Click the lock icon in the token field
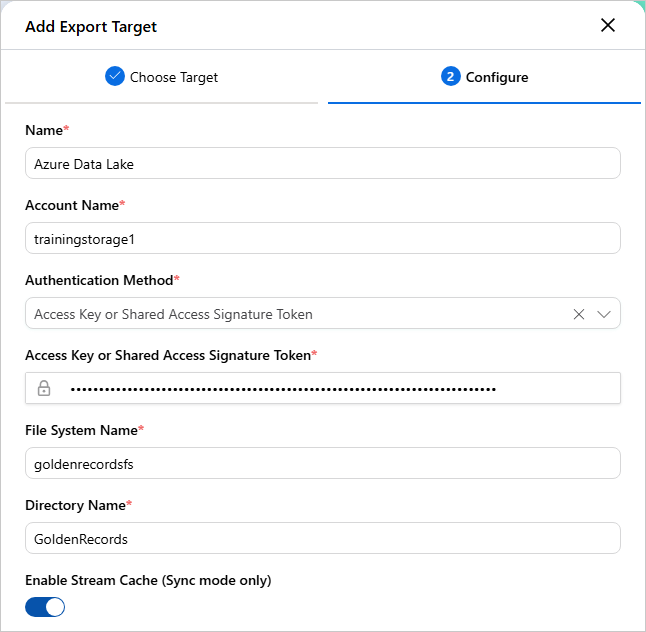646x632 pixels. [44, 388]
